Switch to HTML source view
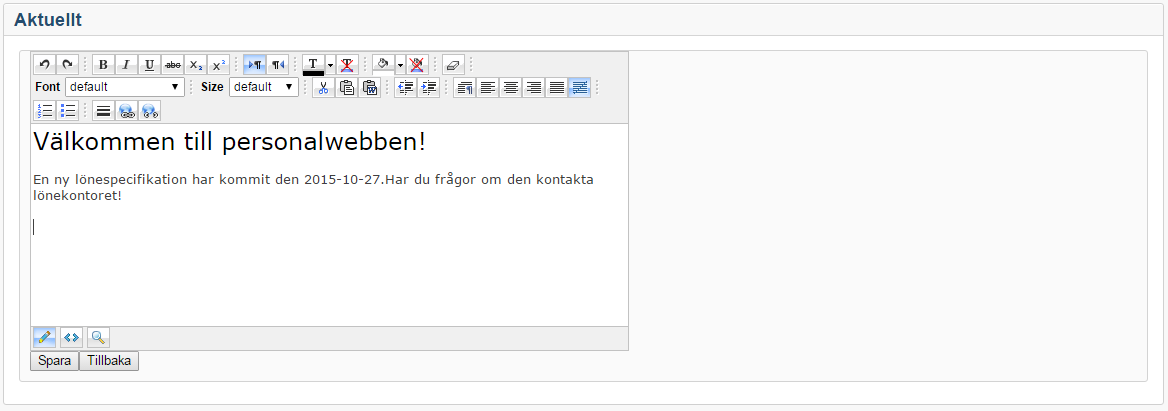The height and width of the screenshot is (411, 1168). coord(72,337)
